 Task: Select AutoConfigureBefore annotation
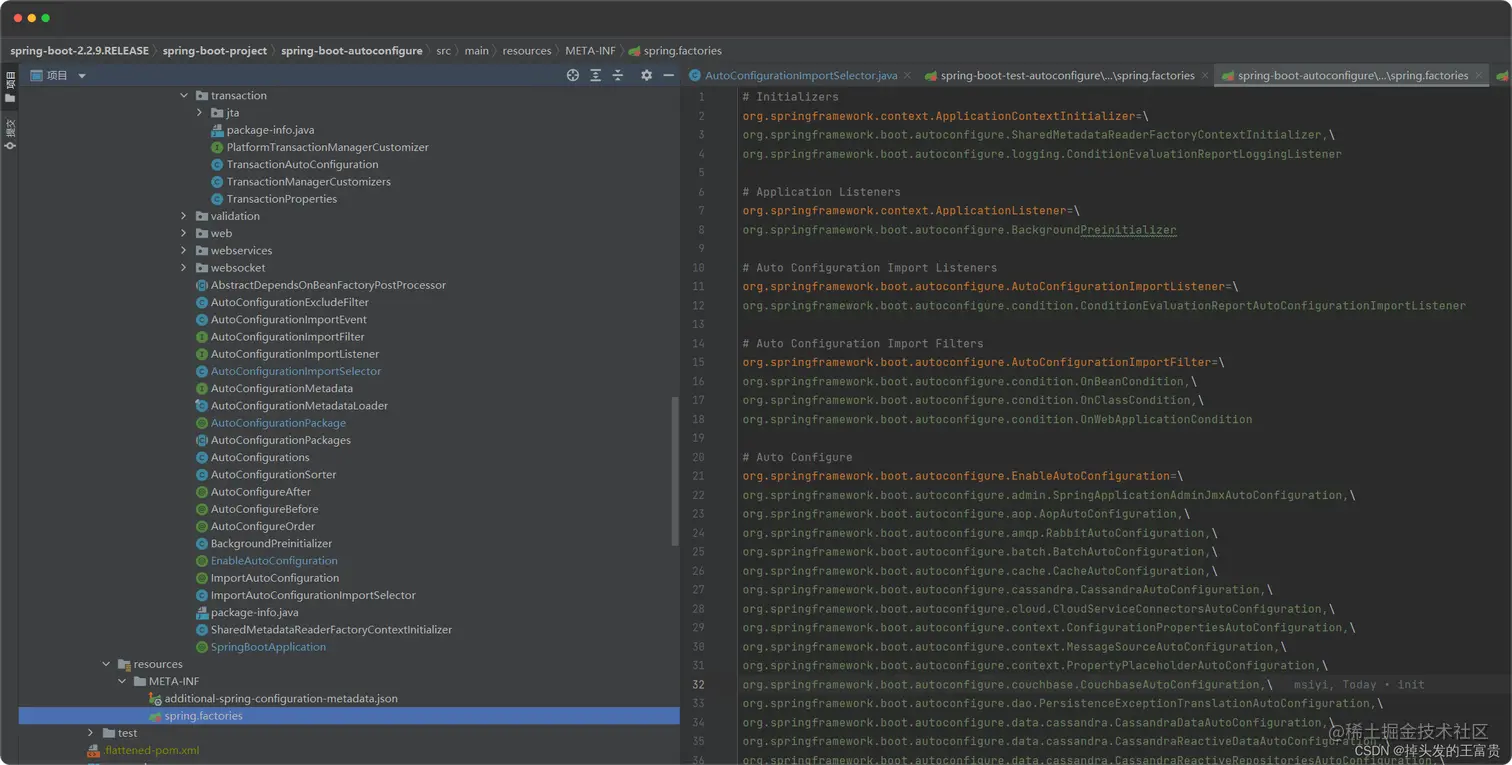tap(264, 509)
